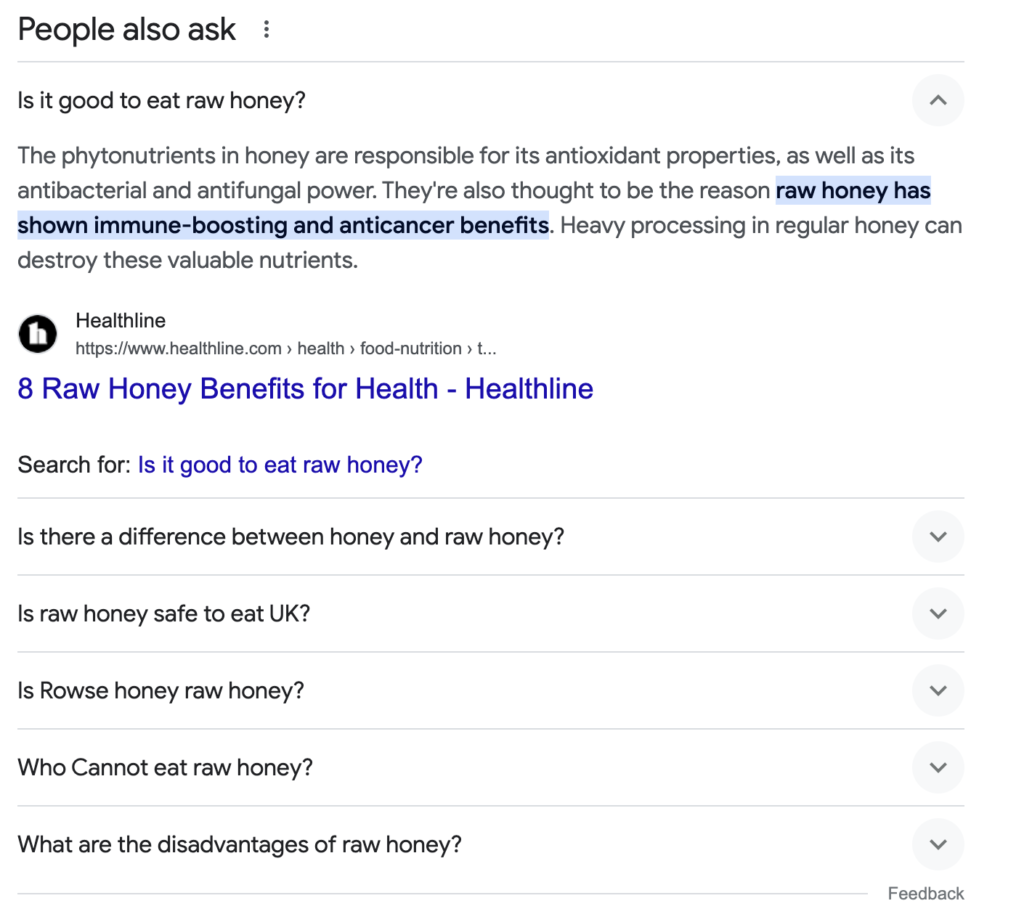Open the three-dot menu beside People also ask

[266, 29]
